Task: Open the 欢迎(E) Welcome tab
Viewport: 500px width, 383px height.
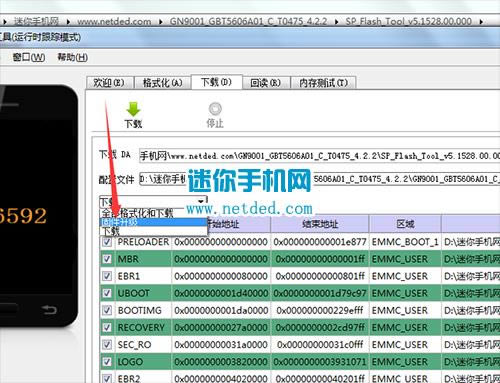Action: tap(109, 83)
